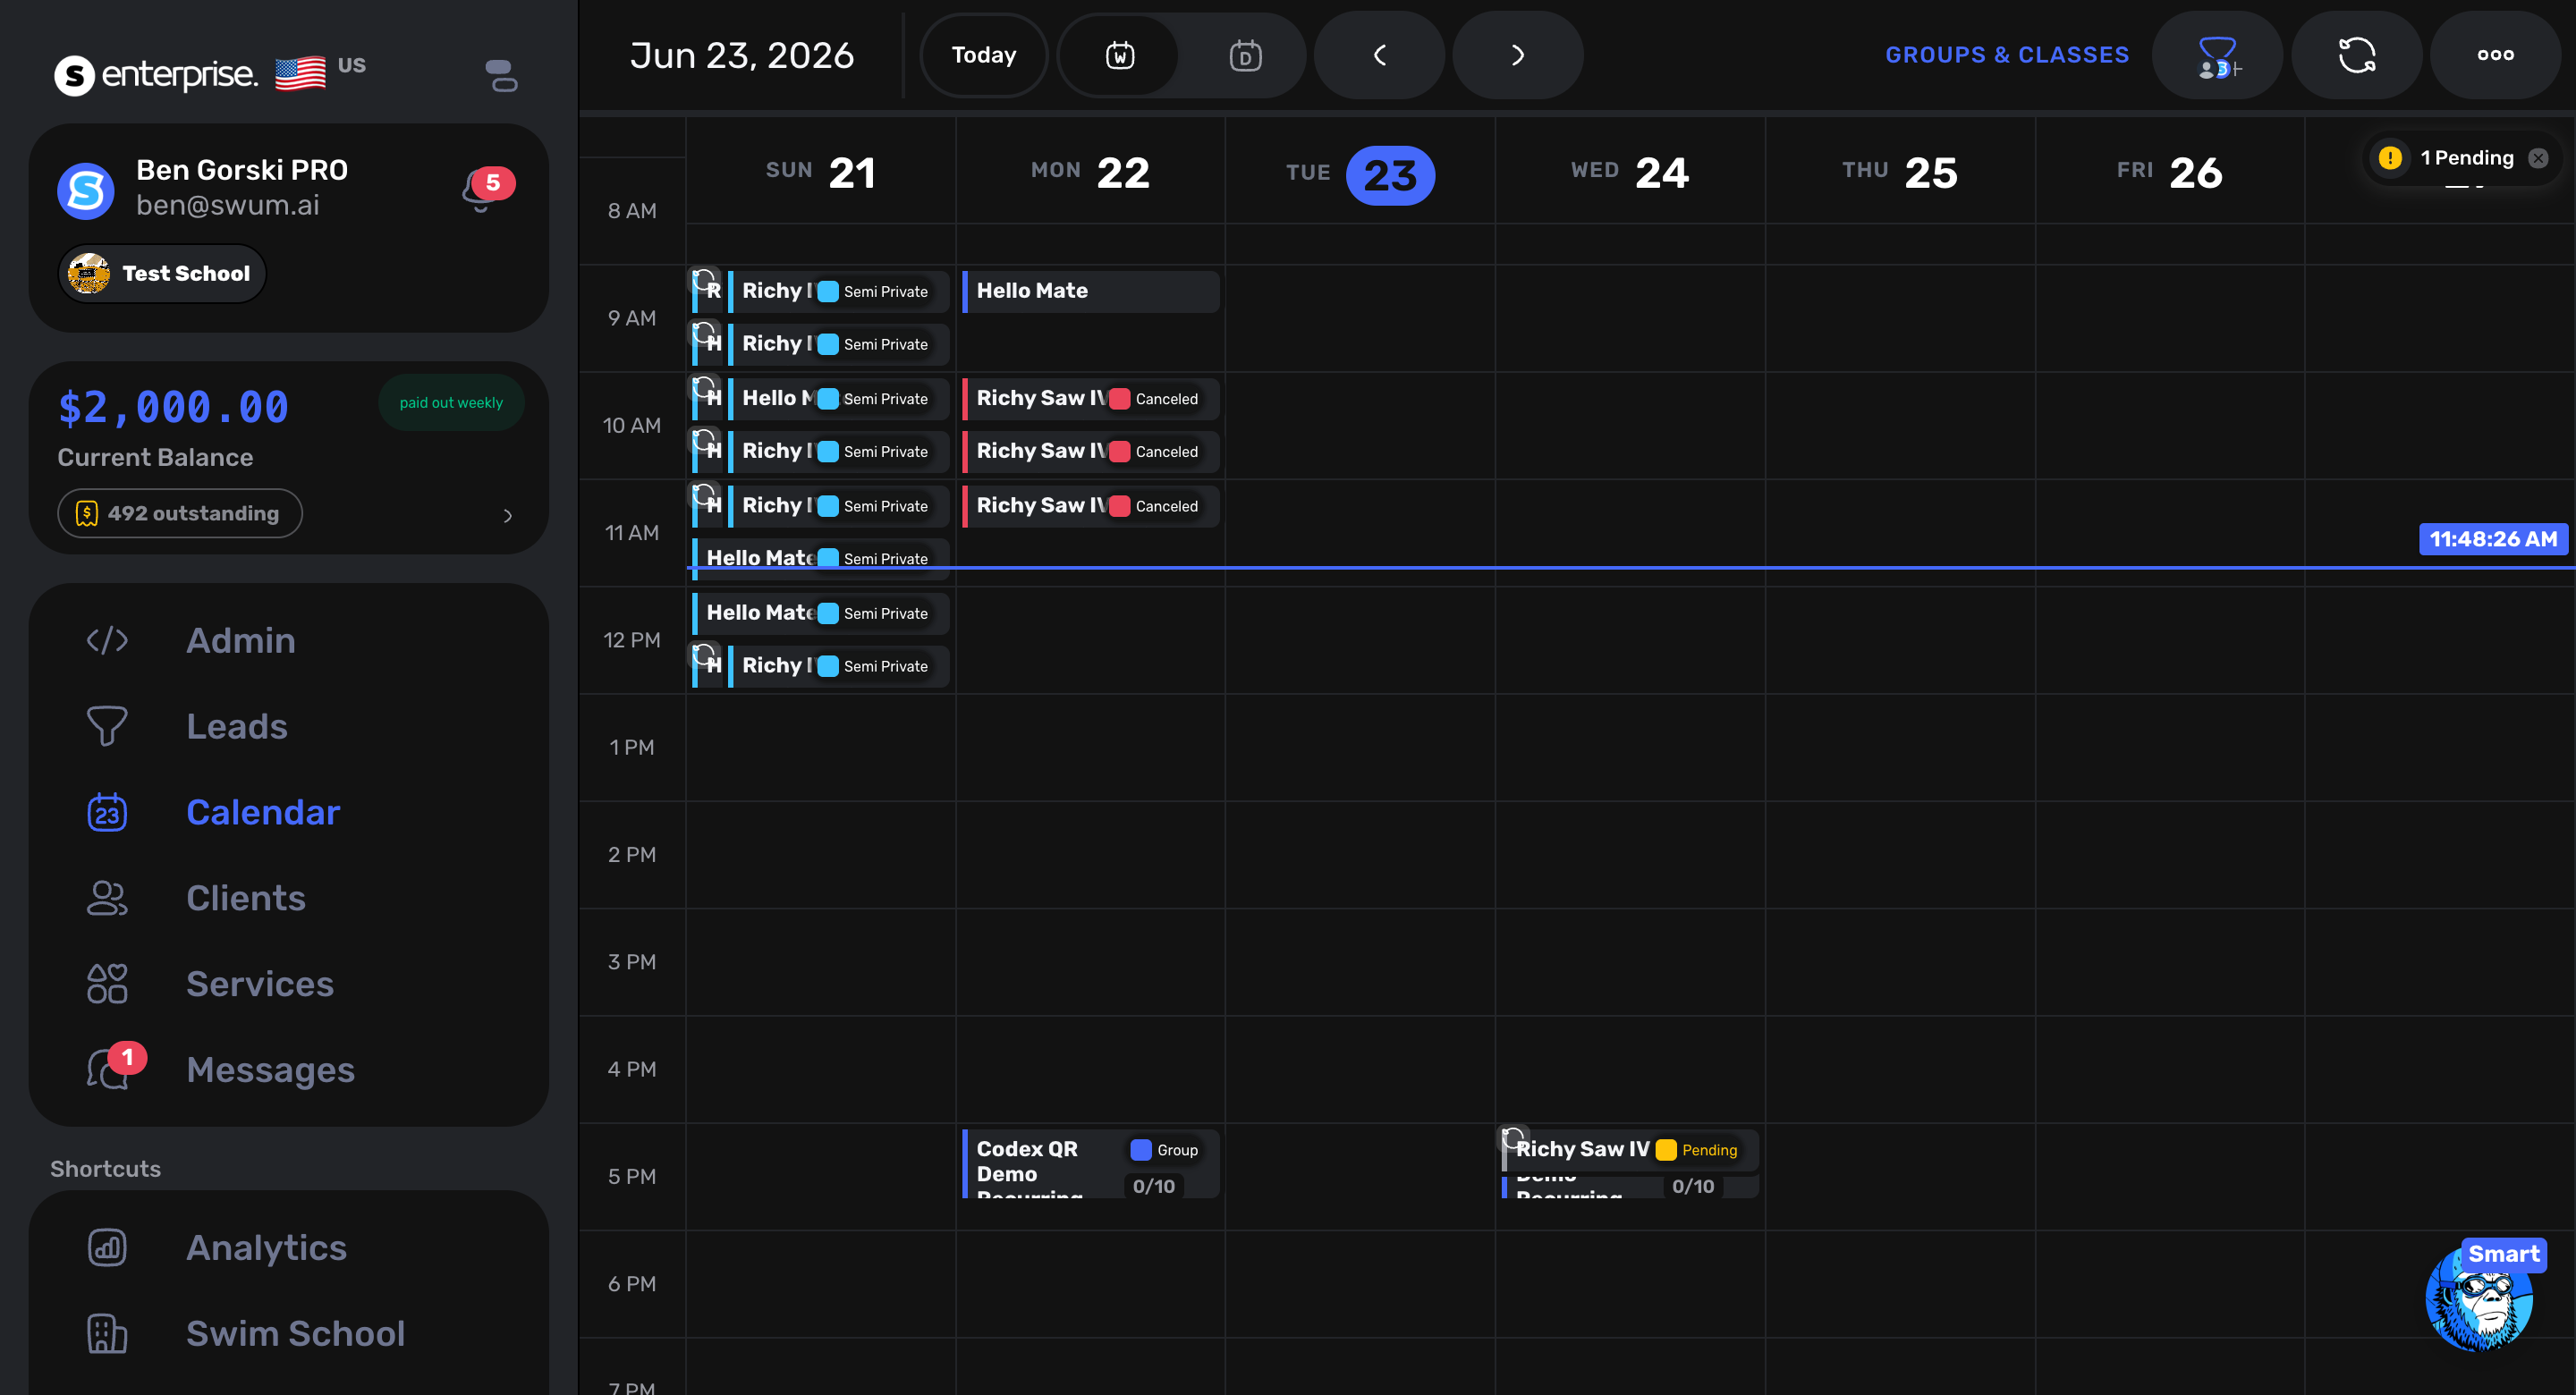The height and width of the screenshot is (1395, 2576).
Task: Switch to week view icon
Action: [x=1119, y=55]
